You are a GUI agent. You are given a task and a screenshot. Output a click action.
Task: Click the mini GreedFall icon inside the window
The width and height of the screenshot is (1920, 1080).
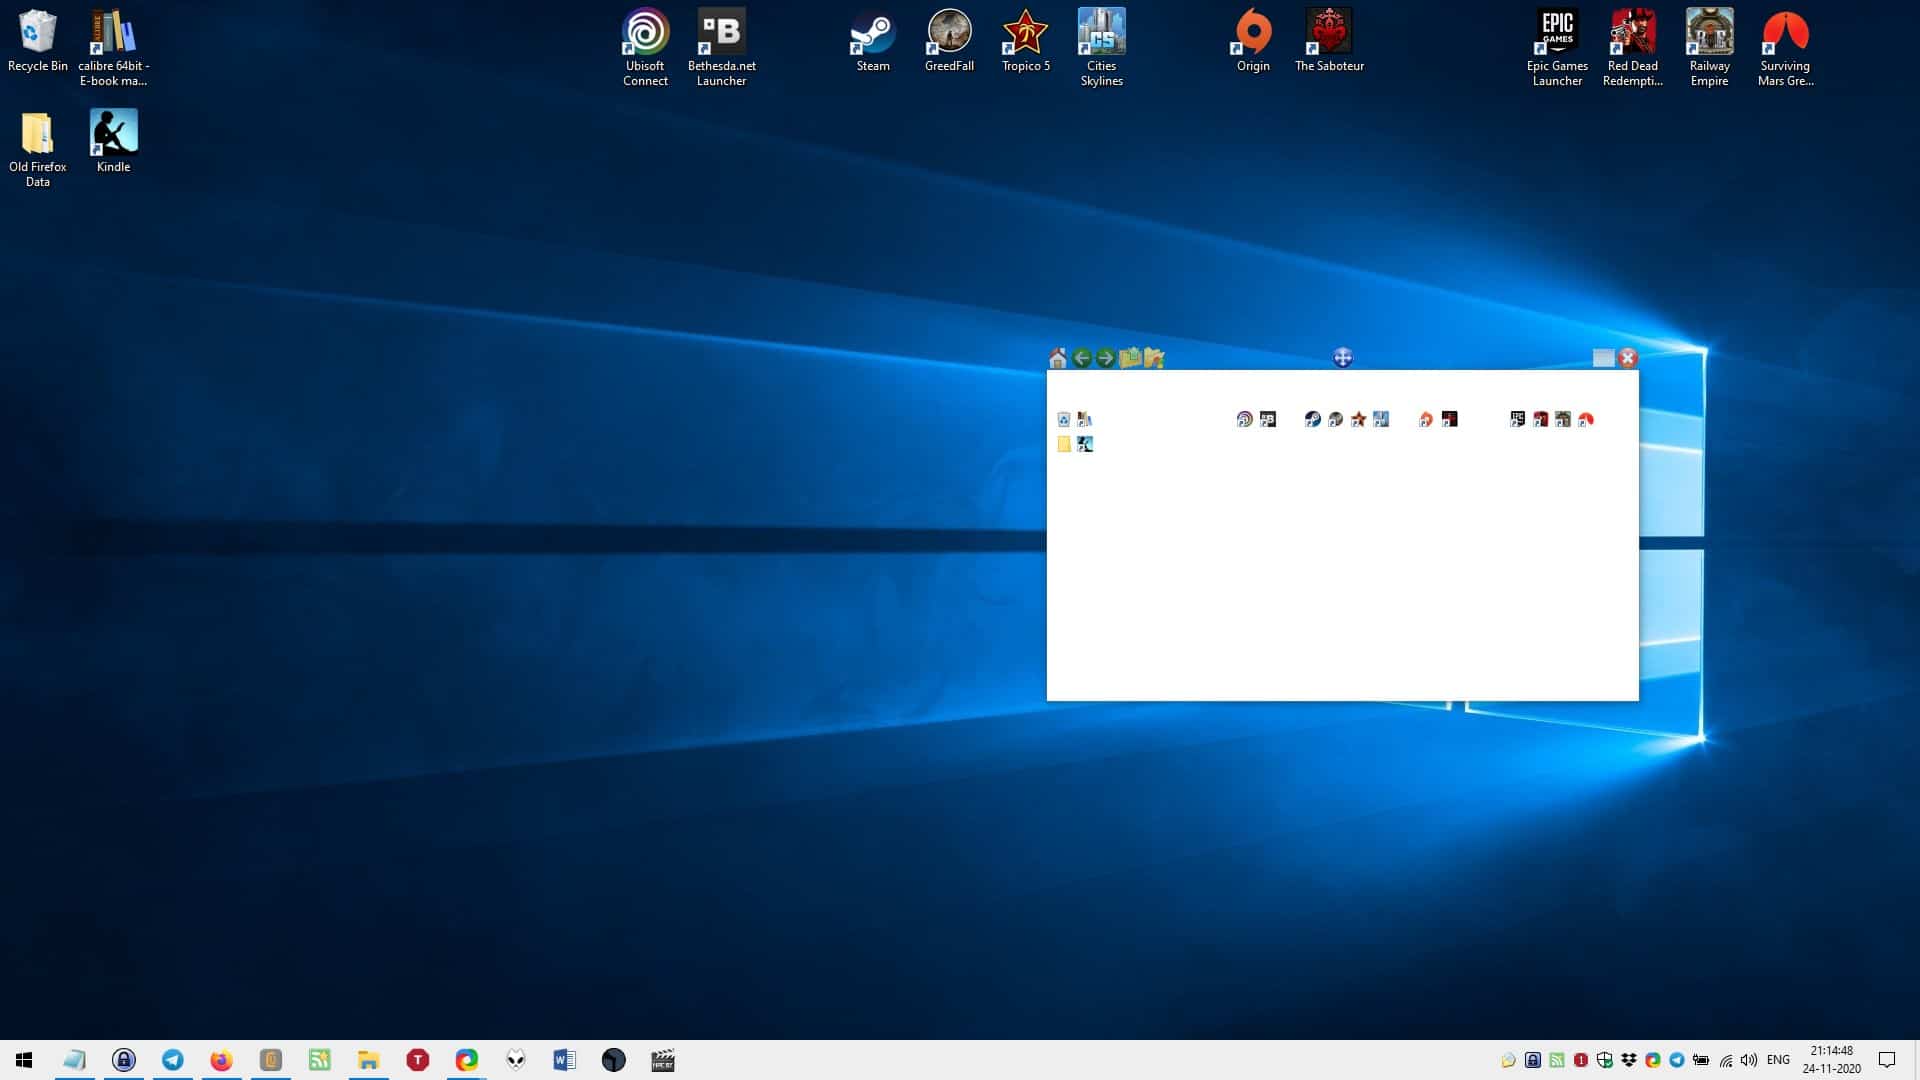[x=1335, y=420]
